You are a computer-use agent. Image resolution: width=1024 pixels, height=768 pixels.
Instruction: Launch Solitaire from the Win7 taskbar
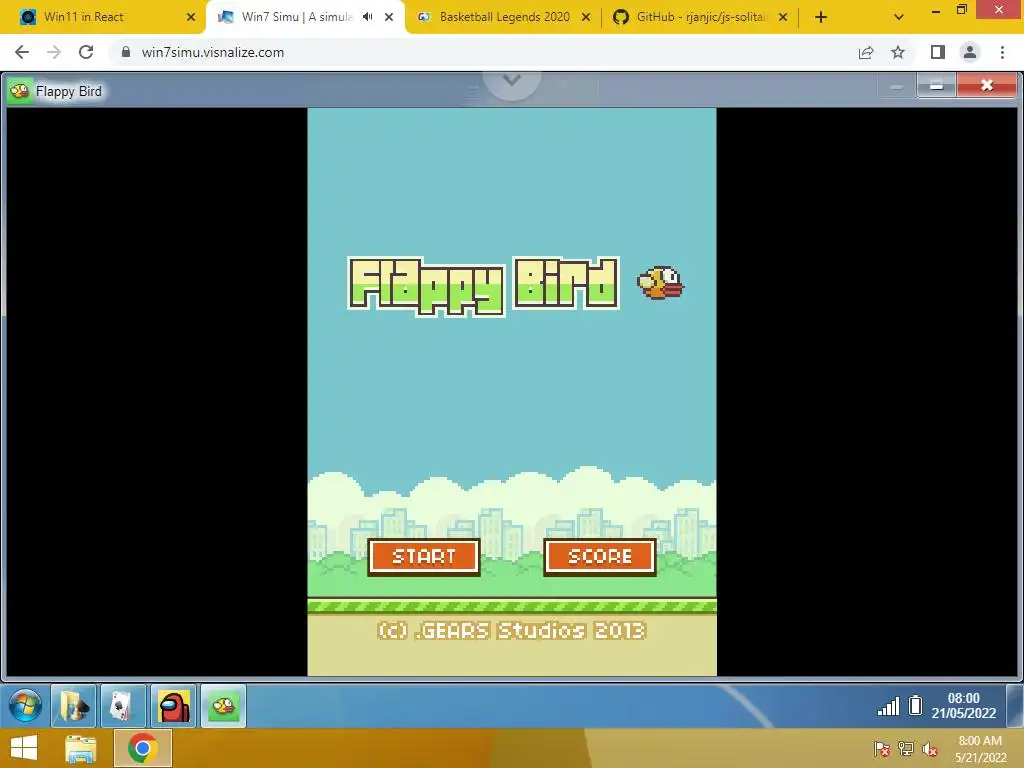coord(123,706)
